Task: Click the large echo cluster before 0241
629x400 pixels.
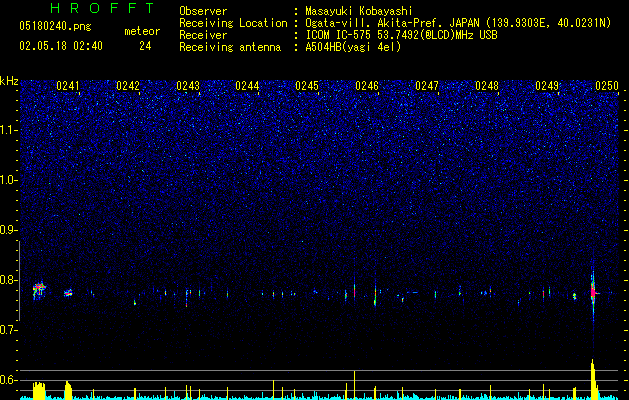Action: (x=39, y=290)
